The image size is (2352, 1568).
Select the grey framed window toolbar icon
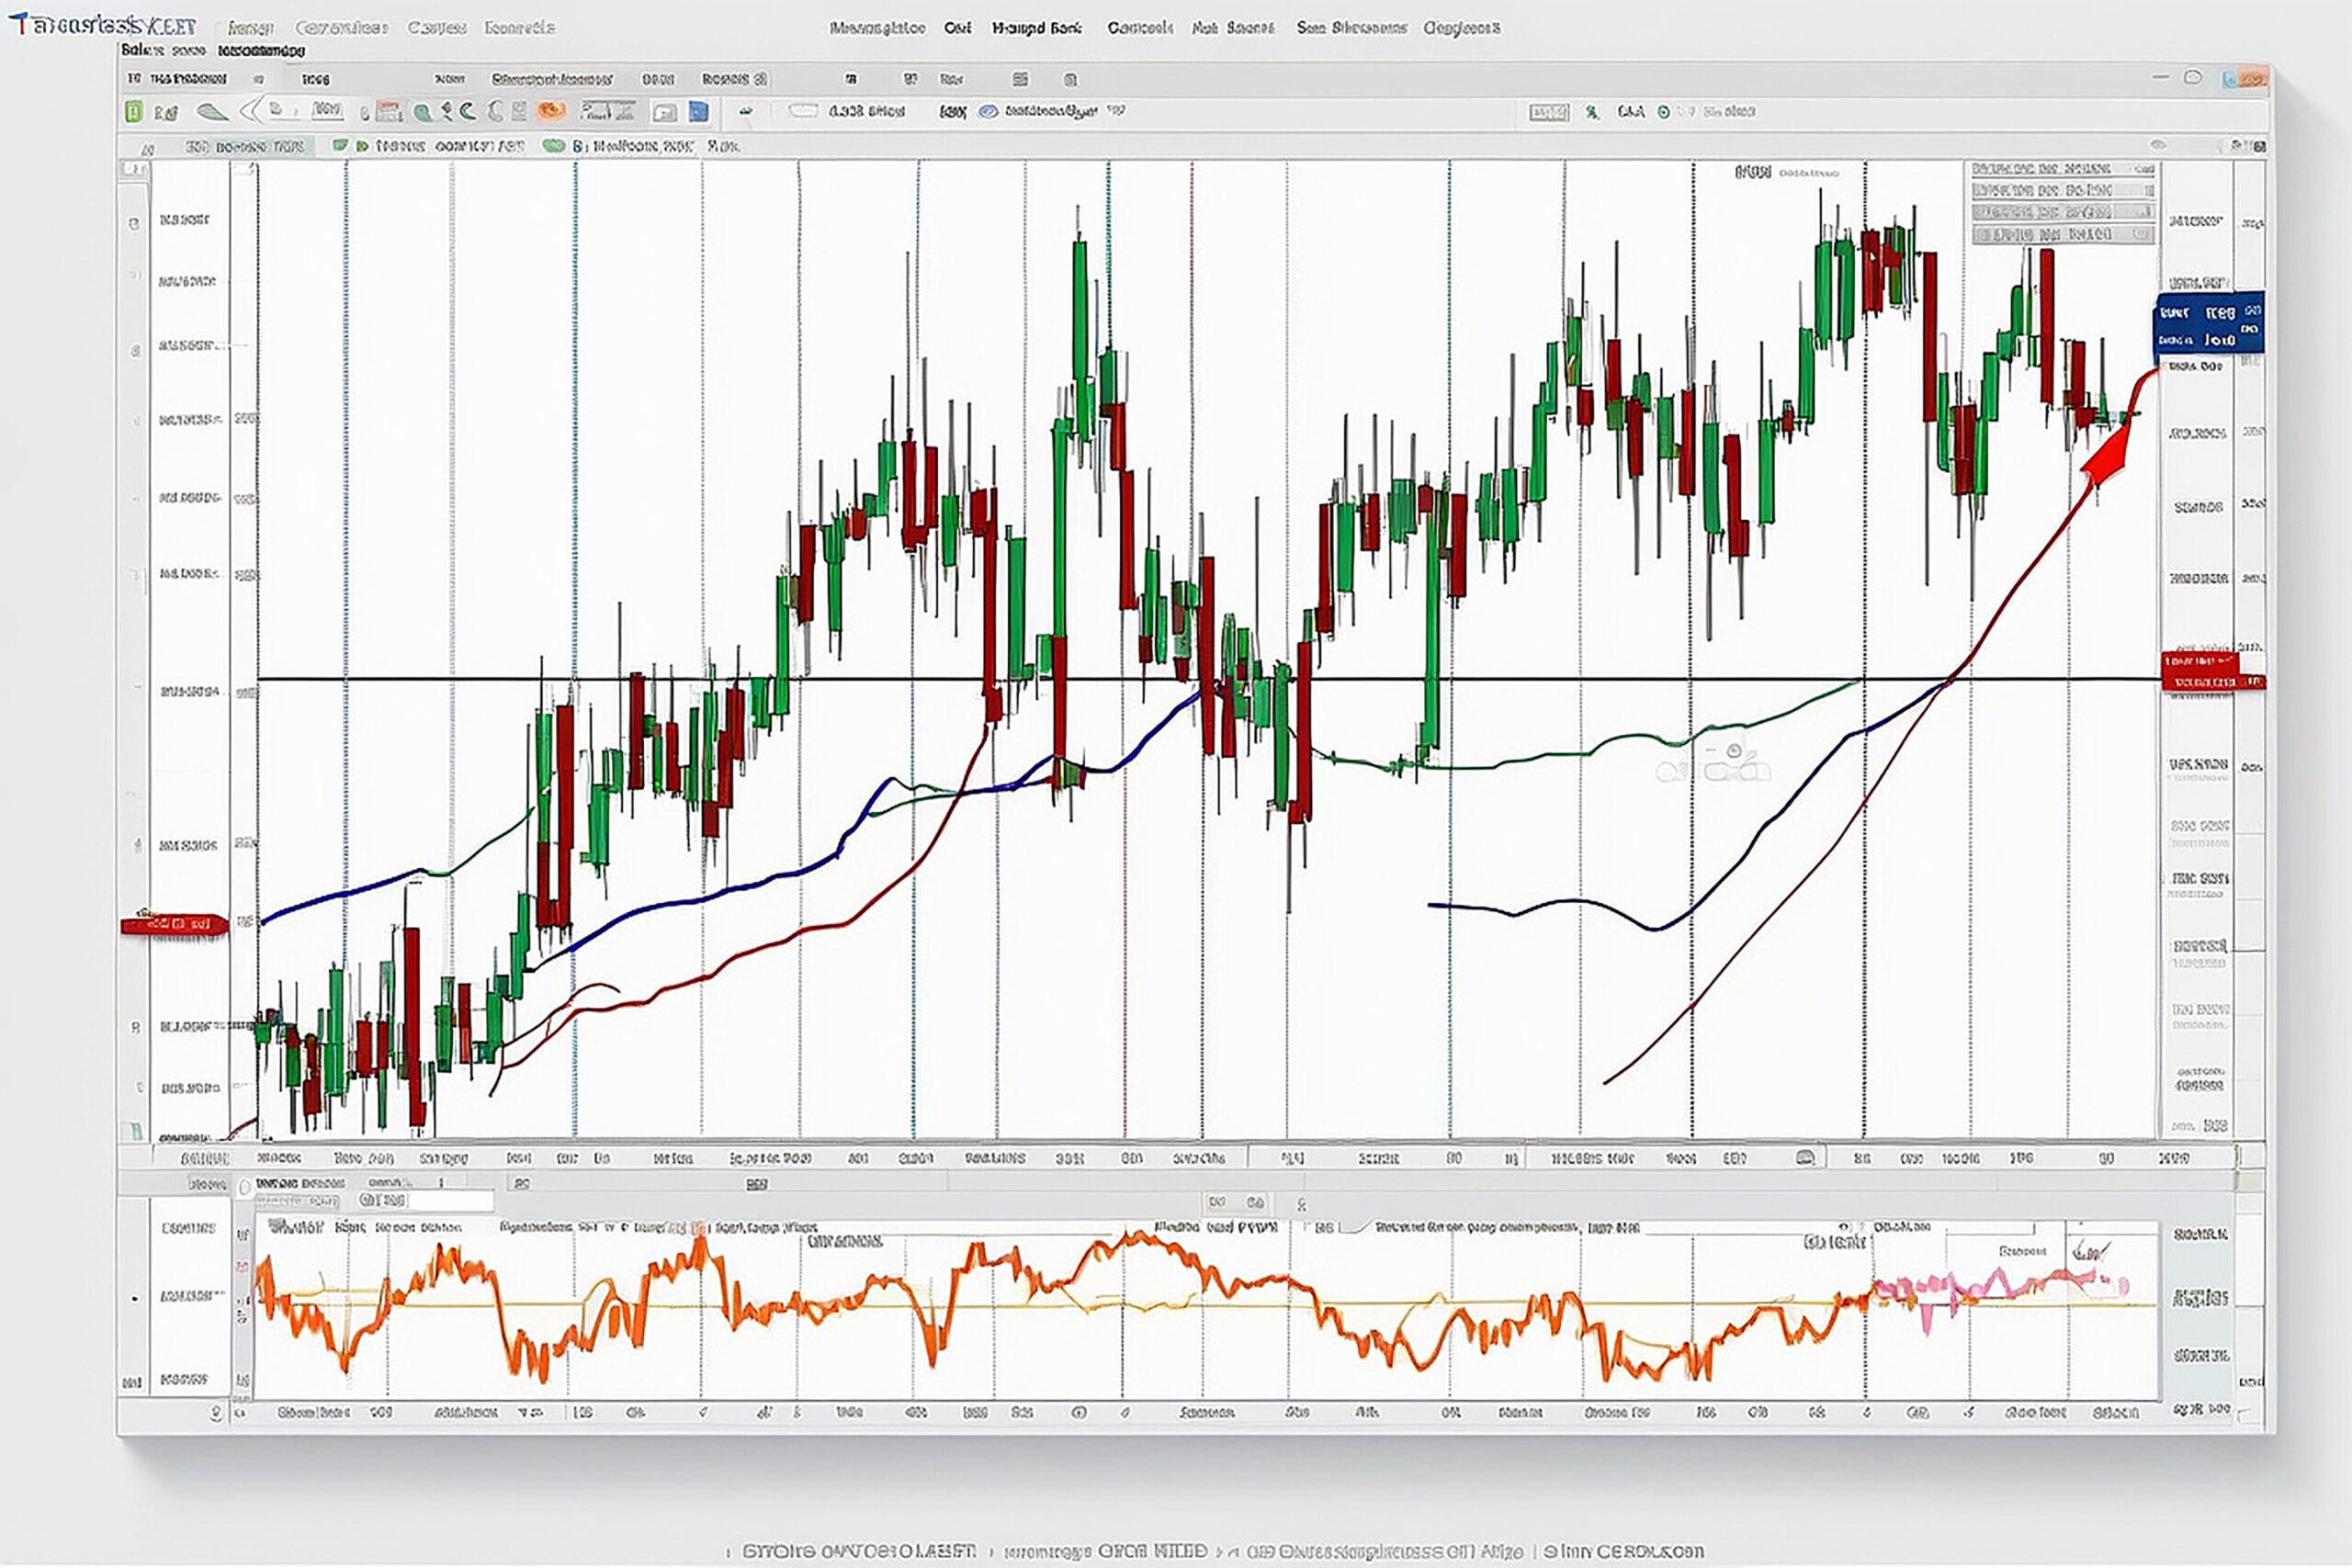coord(665,112)
